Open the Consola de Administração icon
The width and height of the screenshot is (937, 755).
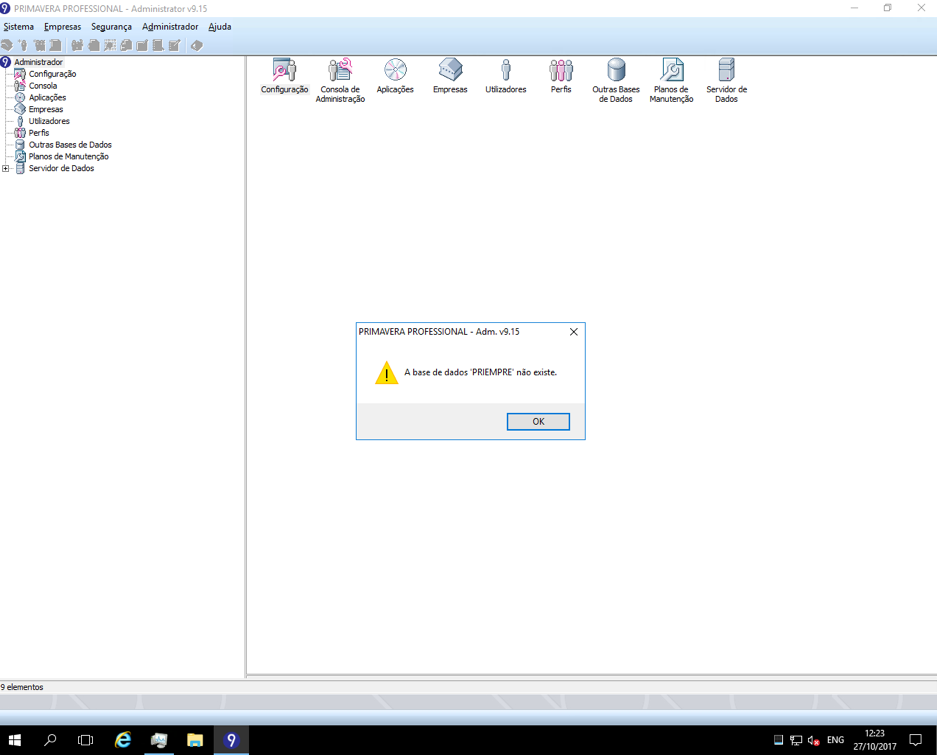340,81
